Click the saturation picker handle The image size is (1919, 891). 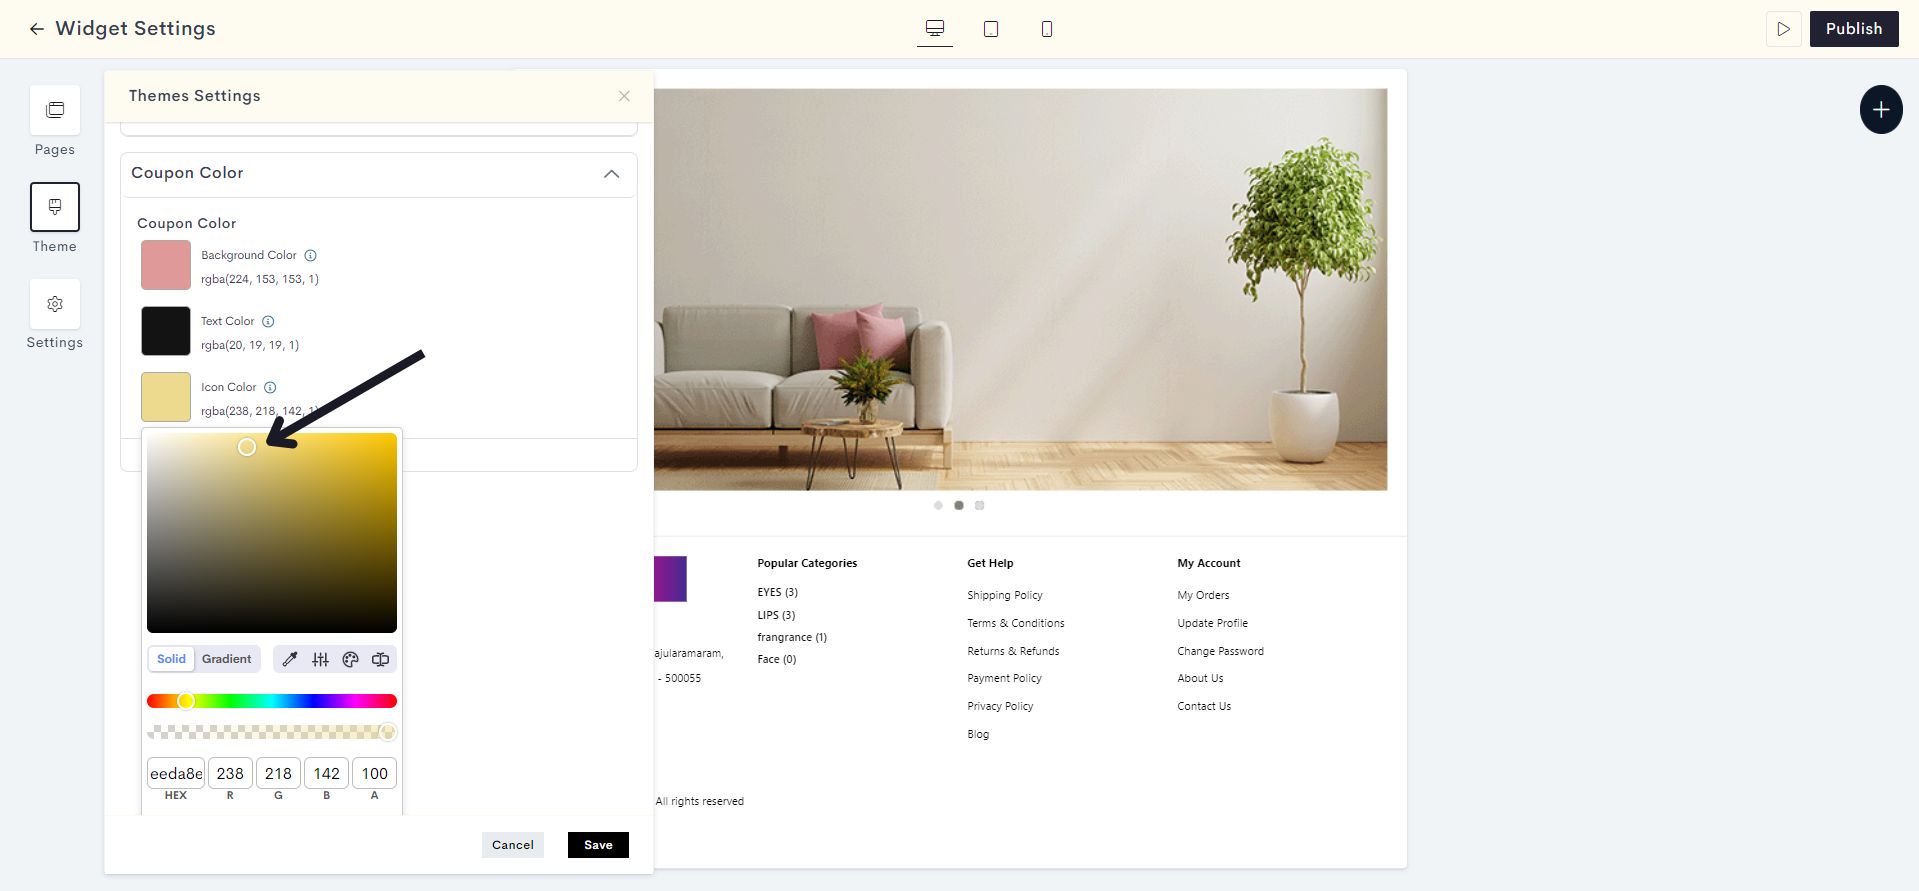pyautogui.click(x=247, y=447)
